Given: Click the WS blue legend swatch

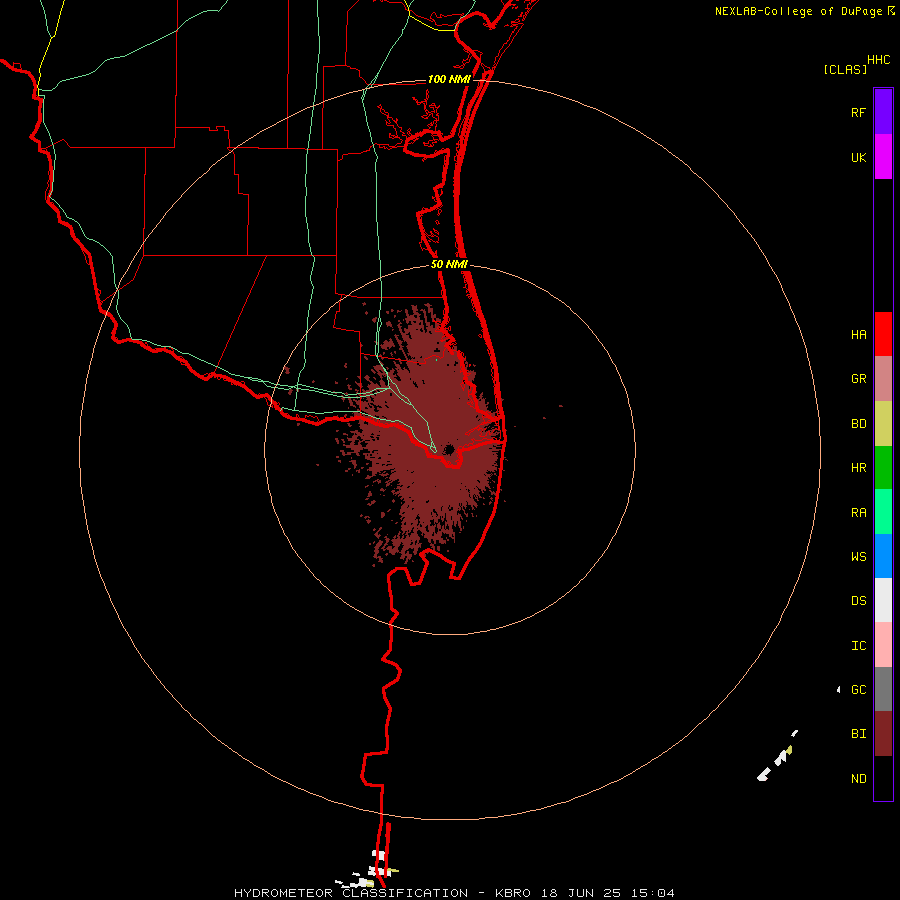Looking at the screenshot, I should click(883, 556).
